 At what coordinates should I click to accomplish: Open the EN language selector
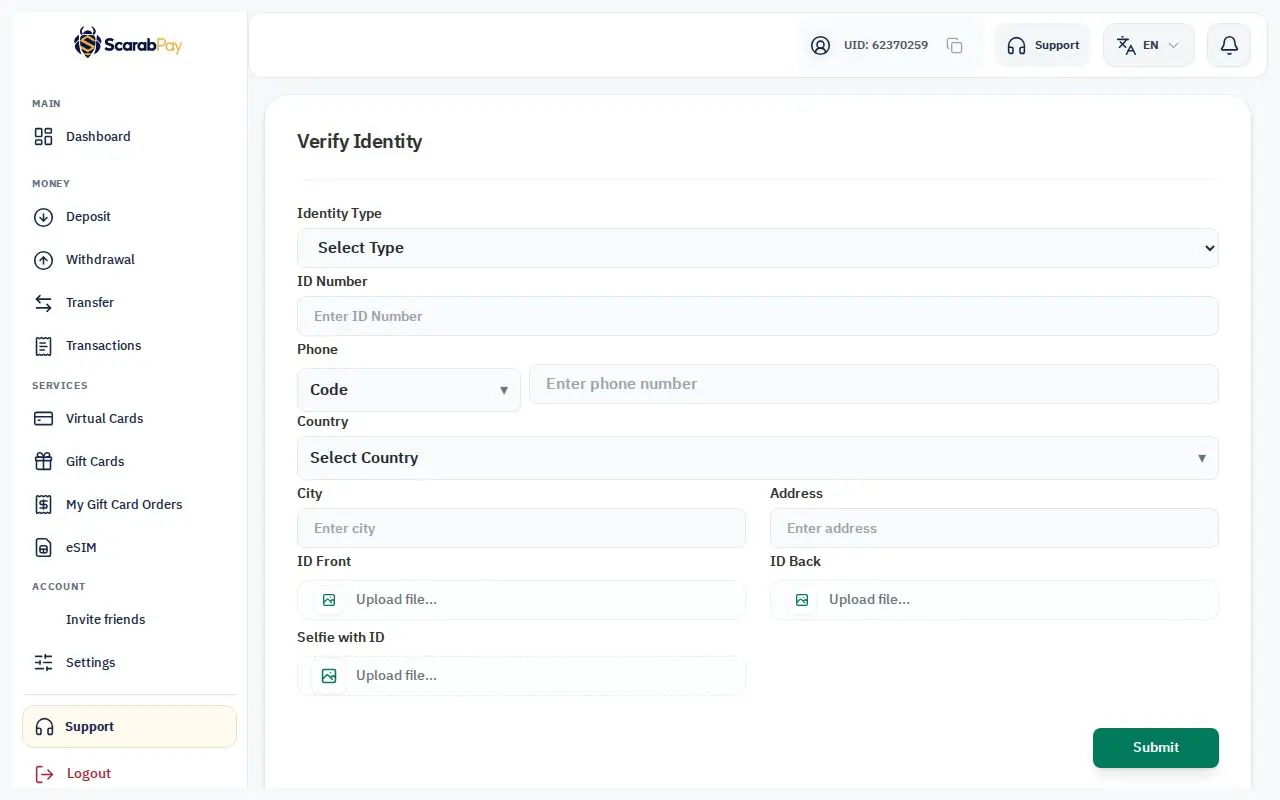tap(1149, 45)
